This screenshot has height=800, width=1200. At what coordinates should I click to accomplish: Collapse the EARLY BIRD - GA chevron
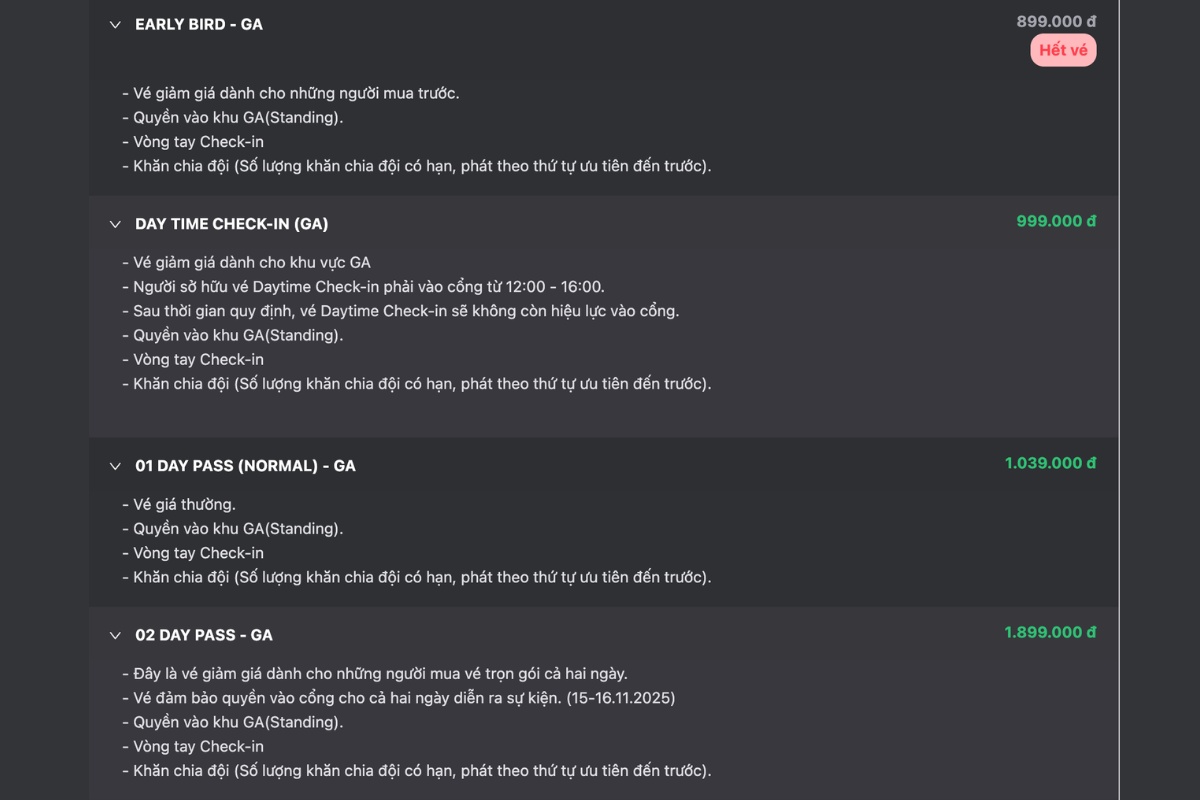pos(115,24)
